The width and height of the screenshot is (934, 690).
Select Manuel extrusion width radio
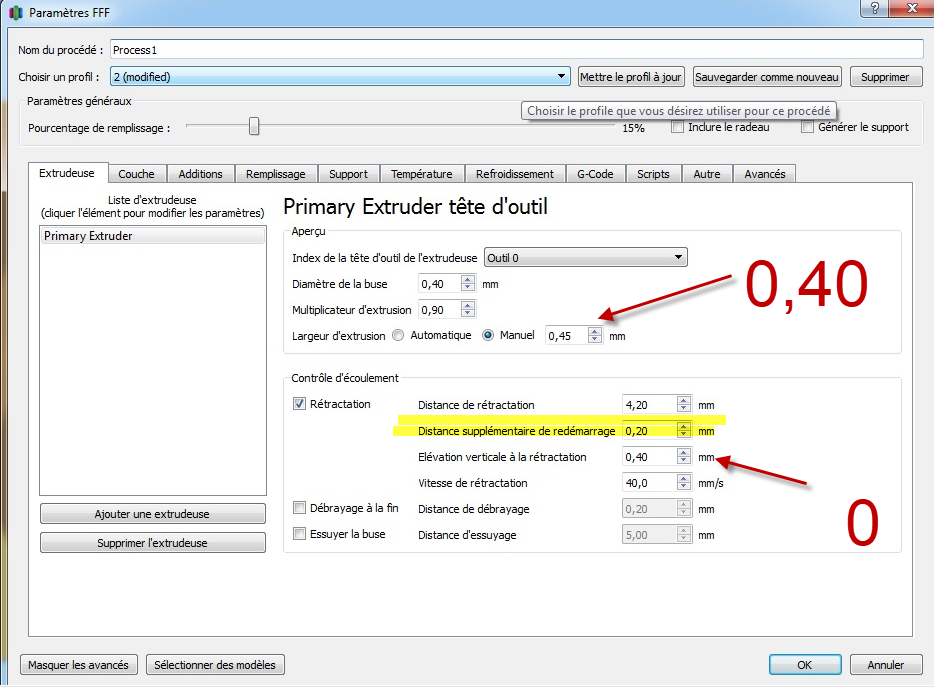[488, 335]
